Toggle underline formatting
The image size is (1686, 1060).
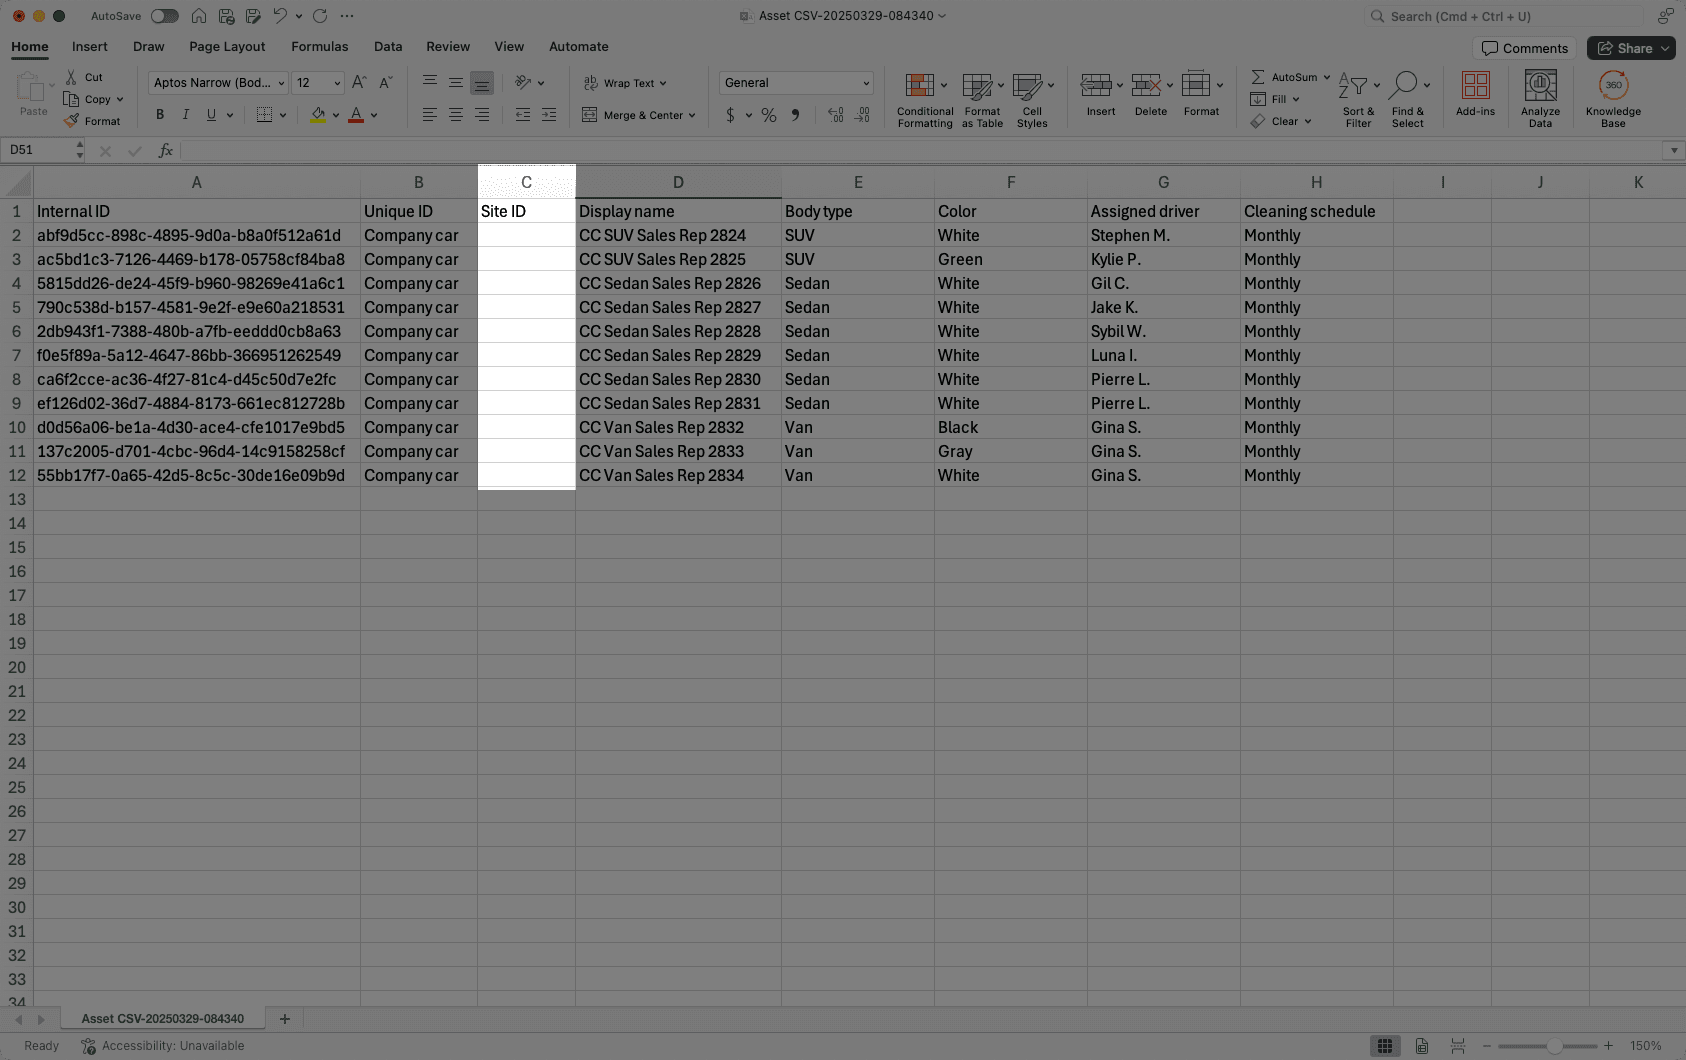coord(210,114)
